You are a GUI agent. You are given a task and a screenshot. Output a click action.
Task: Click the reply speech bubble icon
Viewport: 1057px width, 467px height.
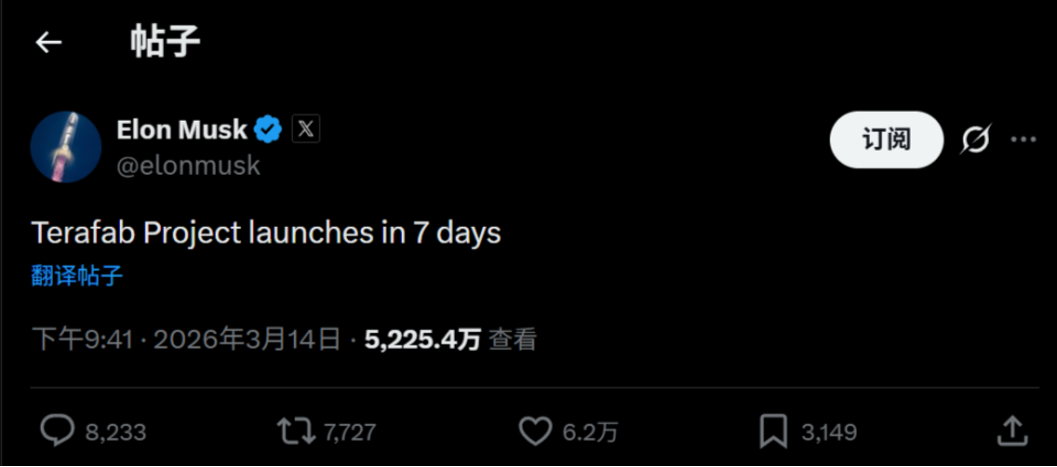(57, 431)
